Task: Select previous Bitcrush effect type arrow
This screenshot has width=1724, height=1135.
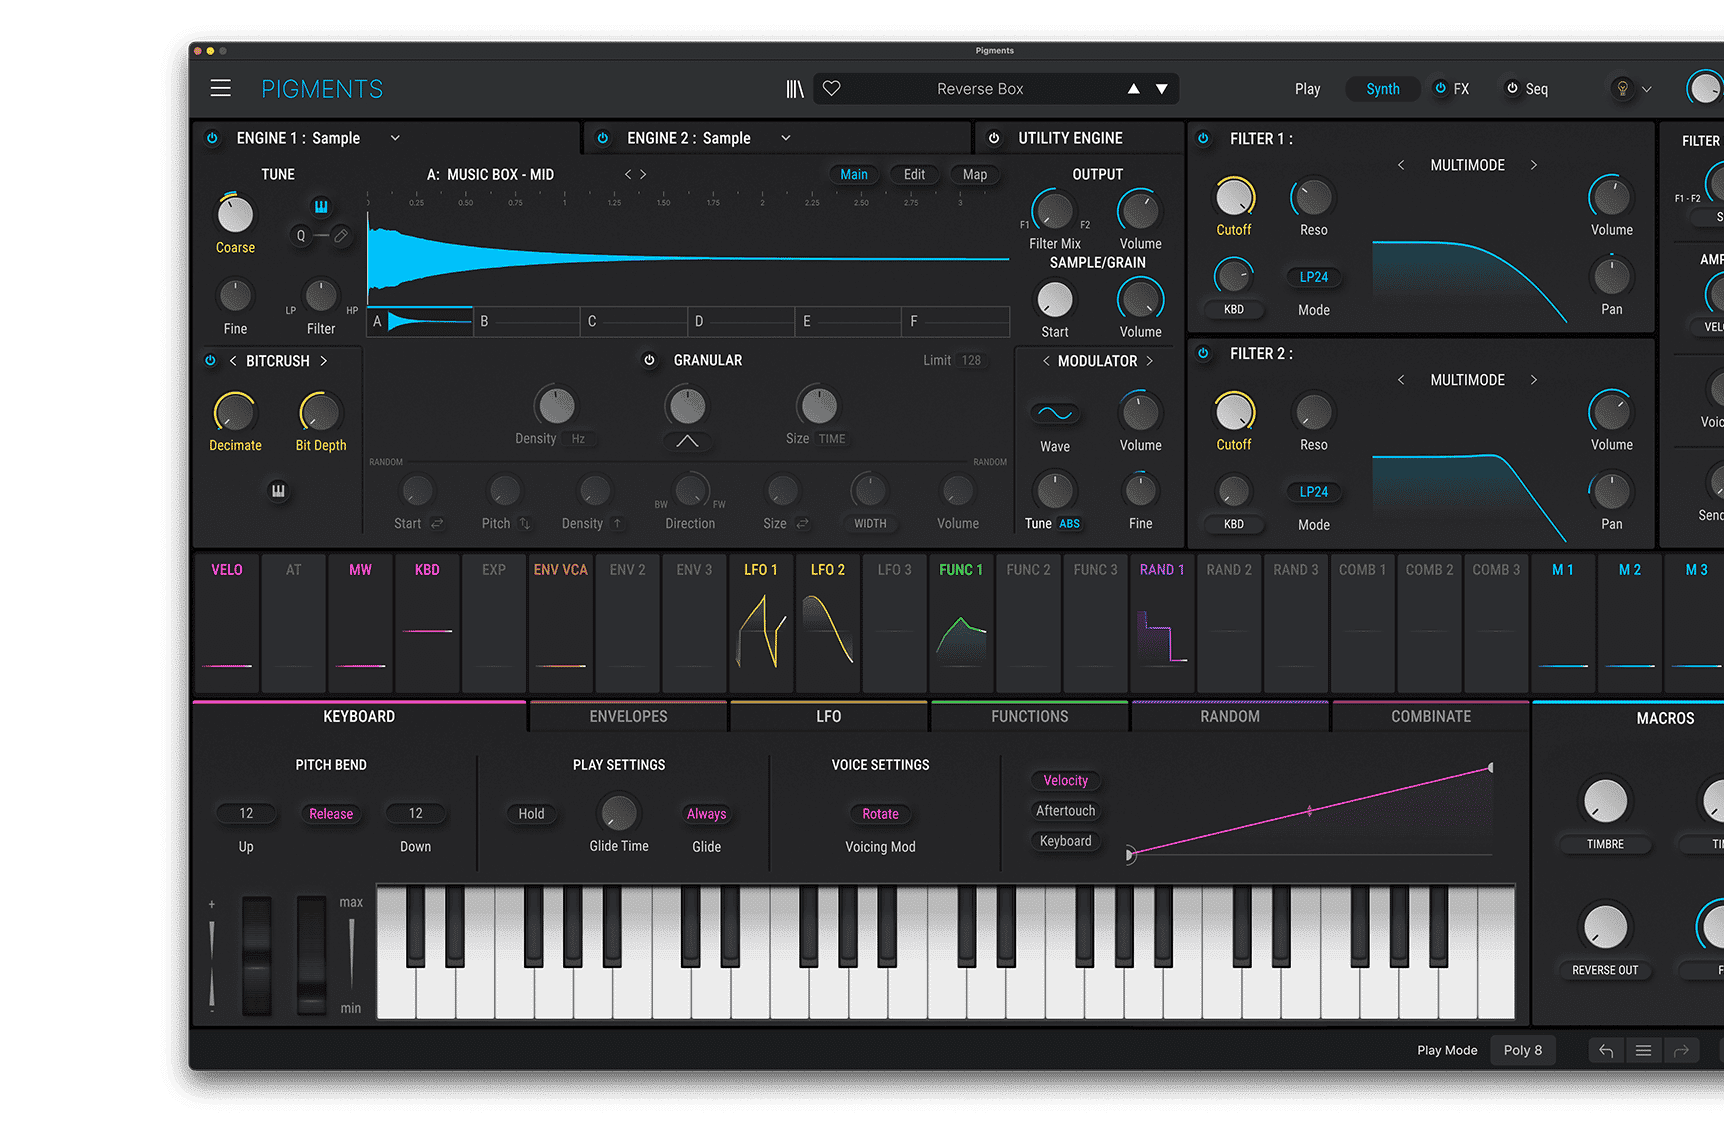Action: pos(233,361)
